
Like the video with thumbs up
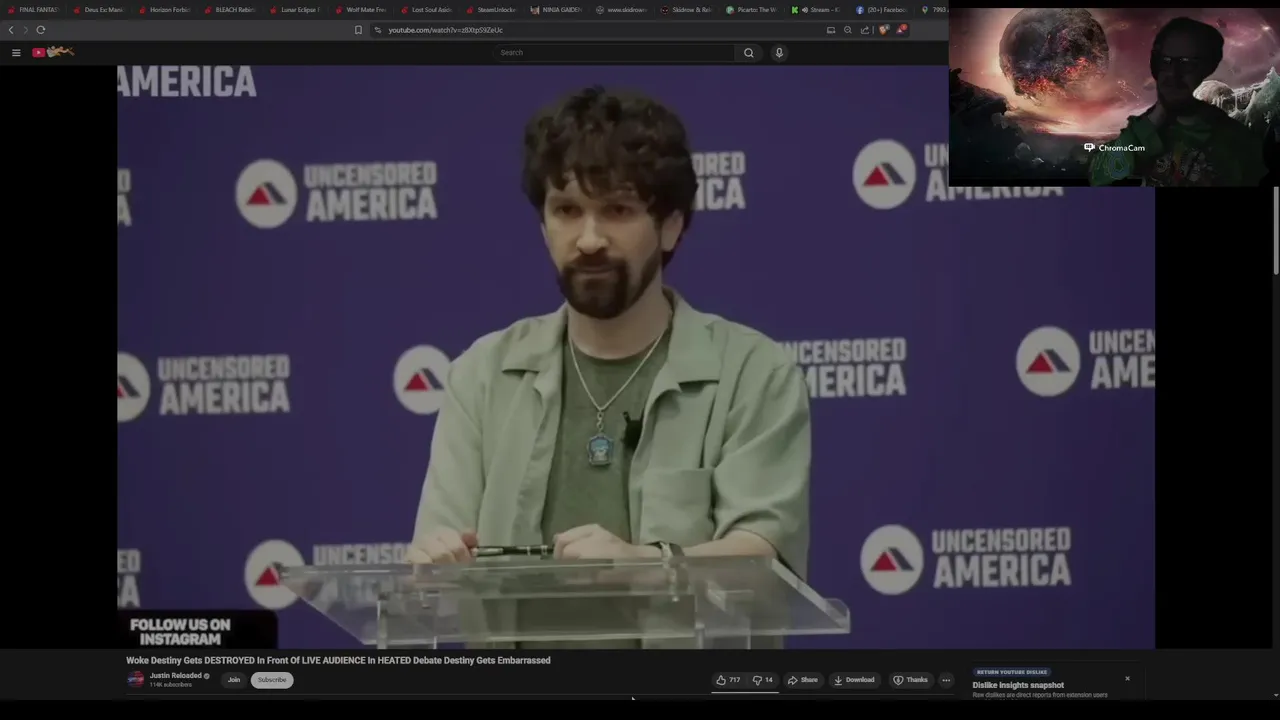pyautogui.click(x=728, y=680)
